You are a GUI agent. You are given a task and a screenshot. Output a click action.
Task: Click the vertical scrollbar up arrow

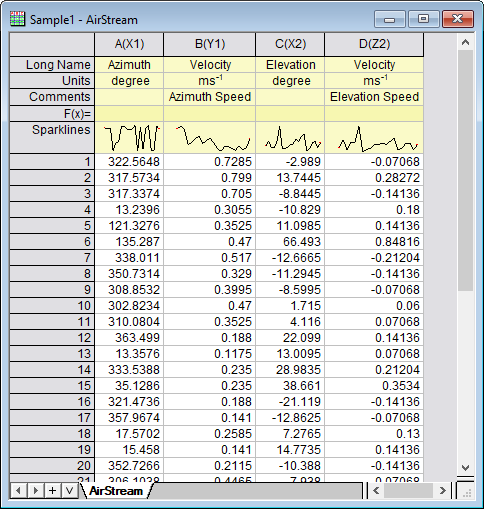(466, 42)
